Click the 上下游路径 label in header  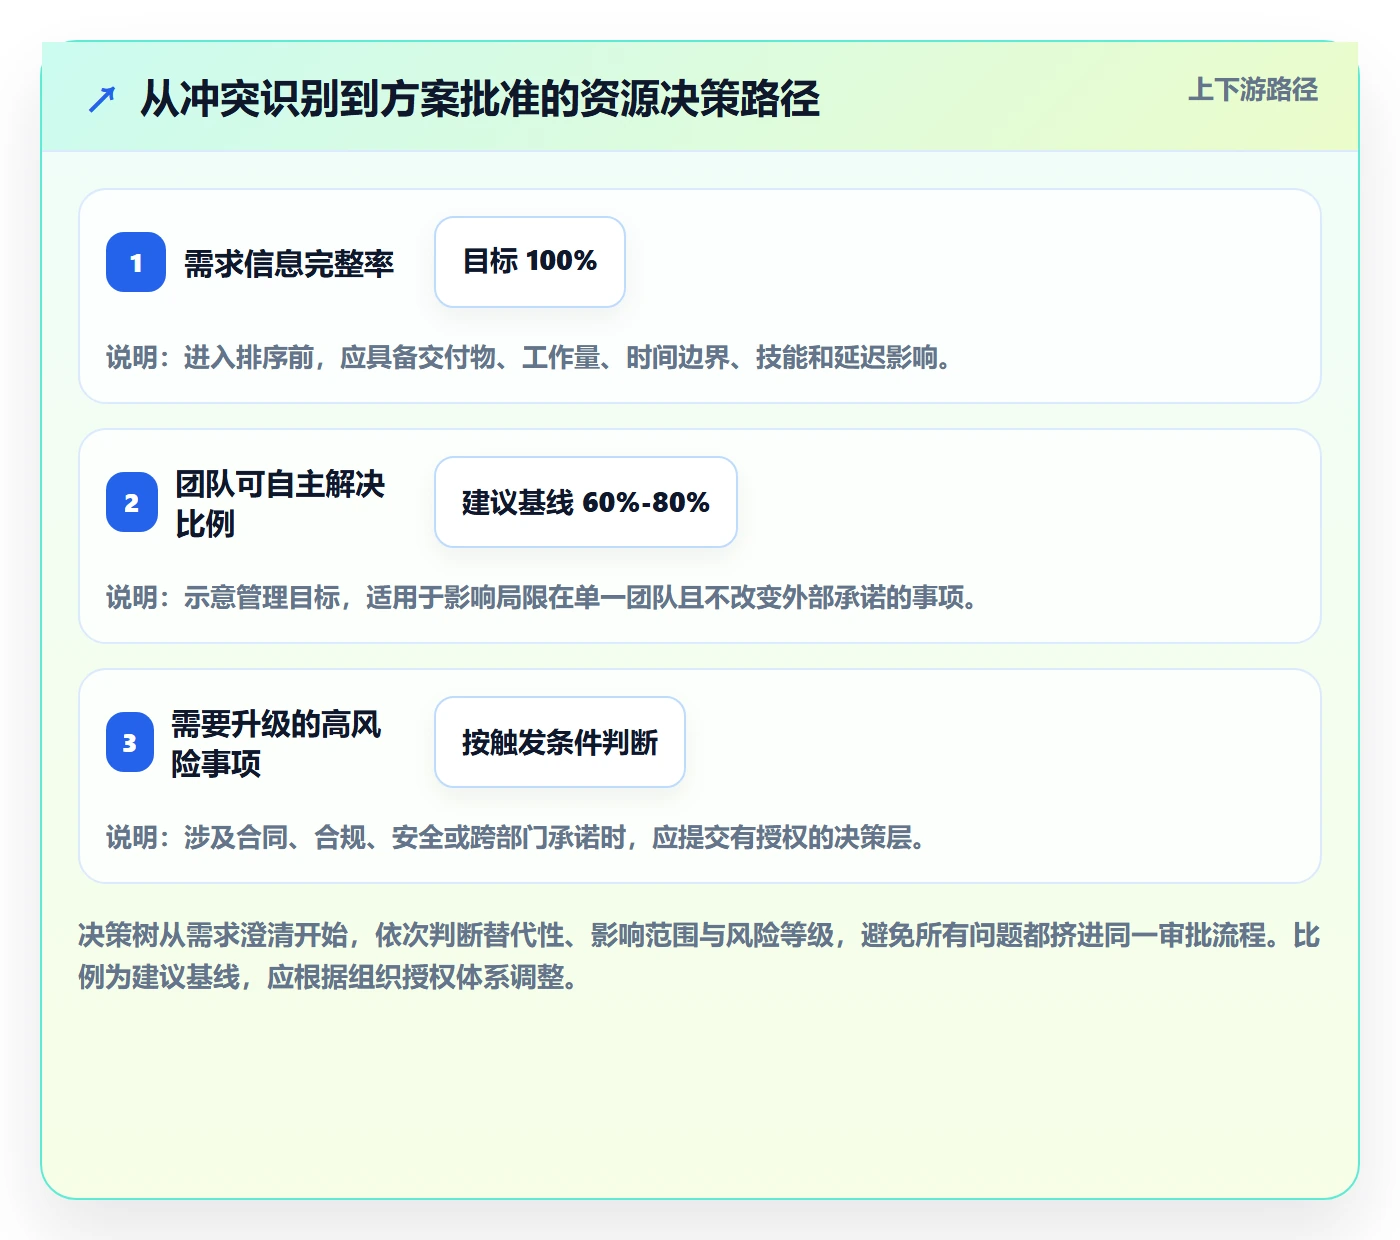[1253, 90]
